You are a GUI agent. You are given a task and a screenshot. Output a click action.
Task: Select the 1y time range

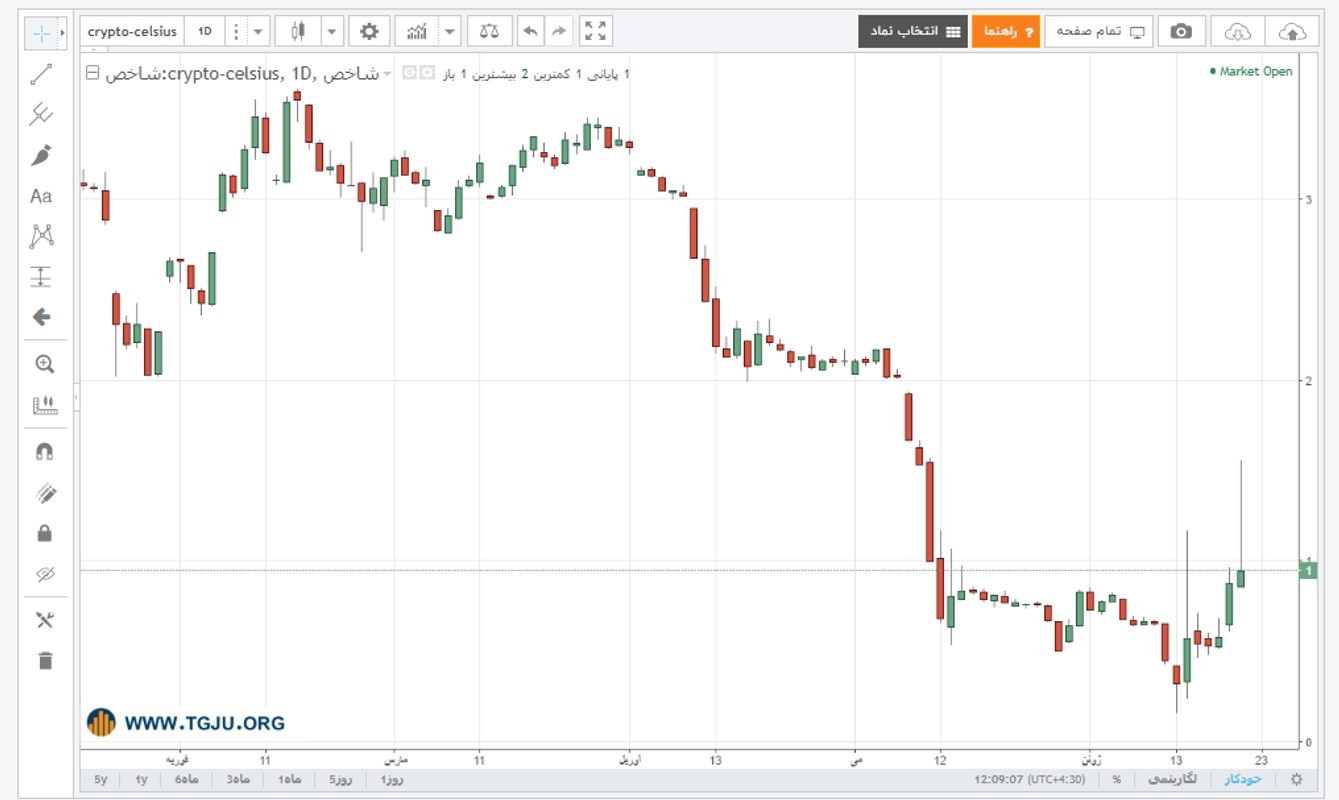pyautogui.click(x=142, y=779)
